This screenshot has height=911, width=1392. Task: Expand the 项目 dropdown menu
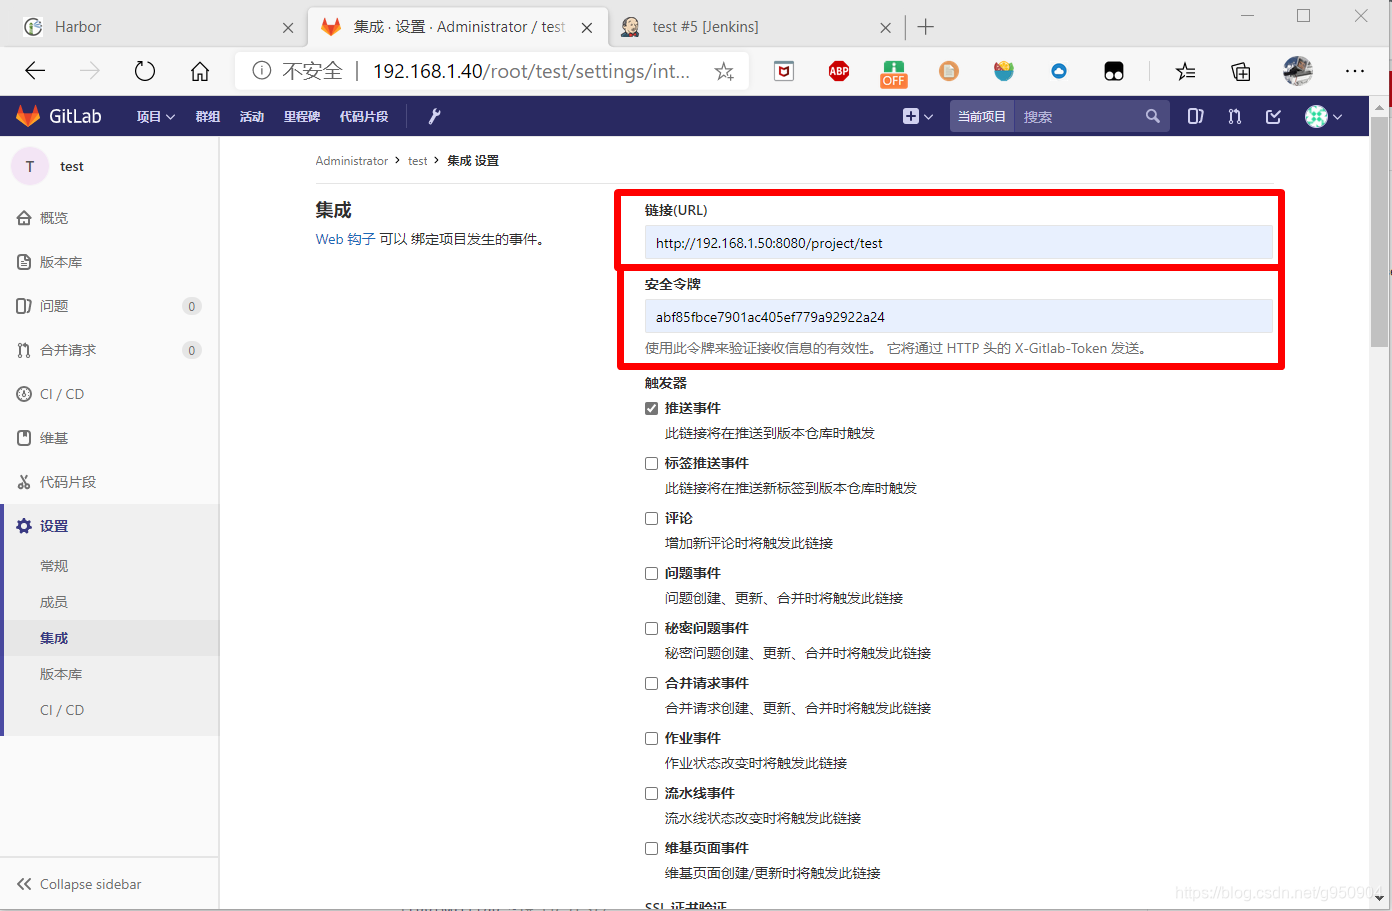point(155,116)
